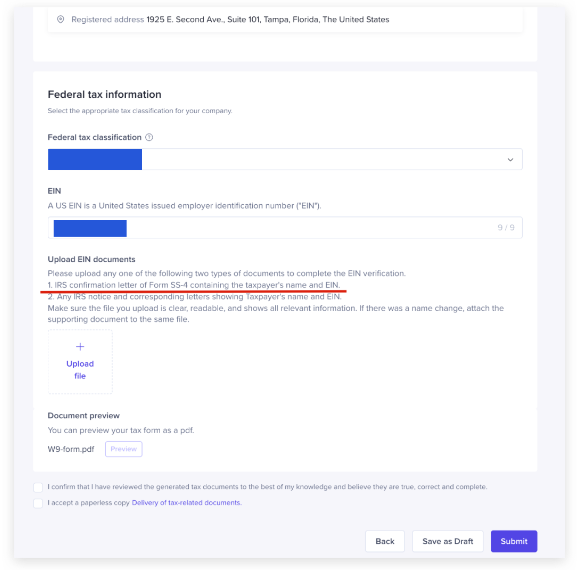Select the highlighted tax classification value

[x=95, y=159]
